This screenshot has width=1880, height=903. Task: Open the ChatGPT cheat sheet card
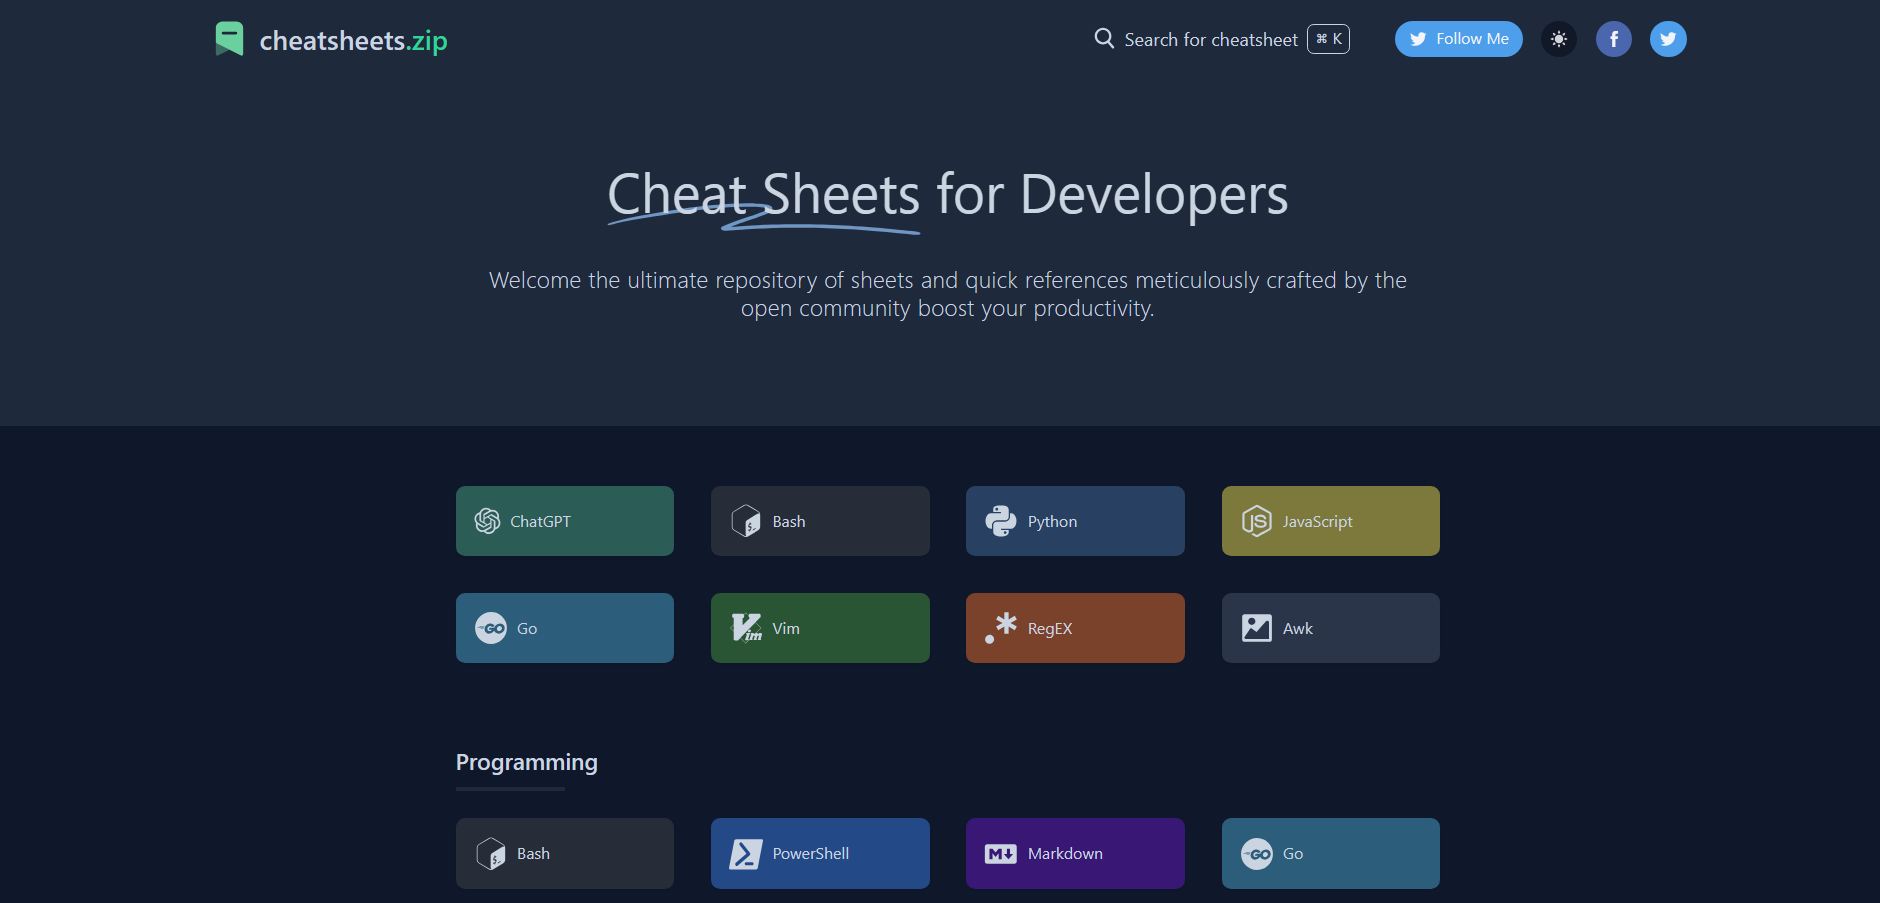pos(565,521)
